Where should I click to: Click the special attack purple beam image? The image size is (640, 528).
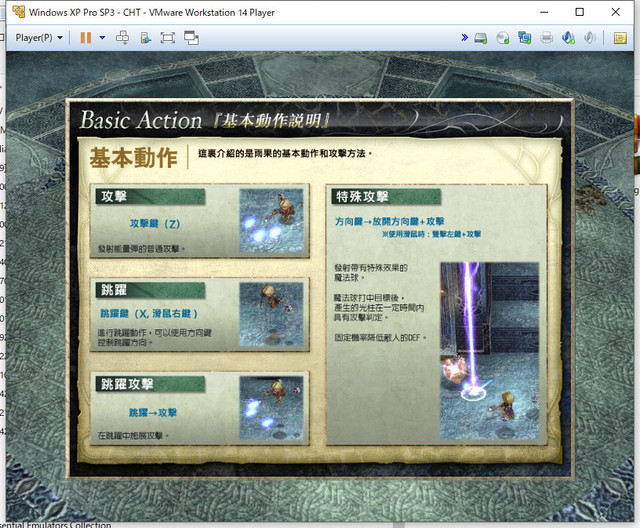click(x=489, y=351)
